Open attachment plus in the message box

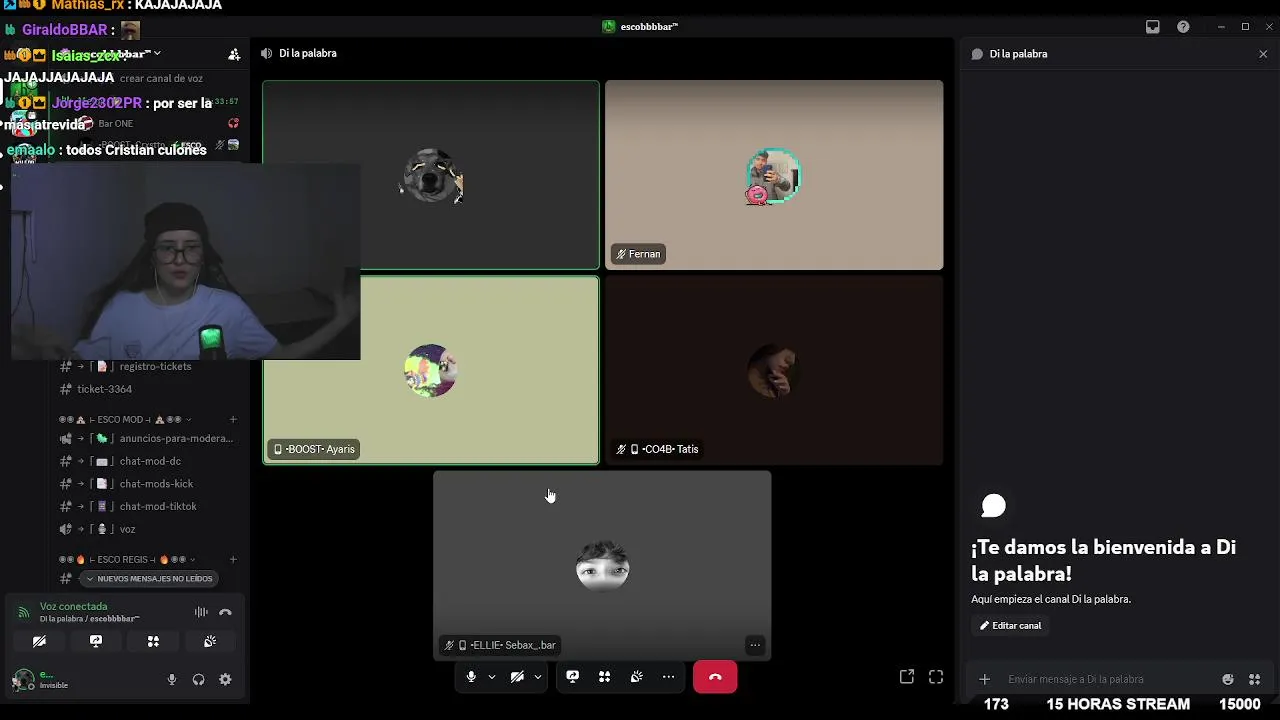(x=984, y=679)
